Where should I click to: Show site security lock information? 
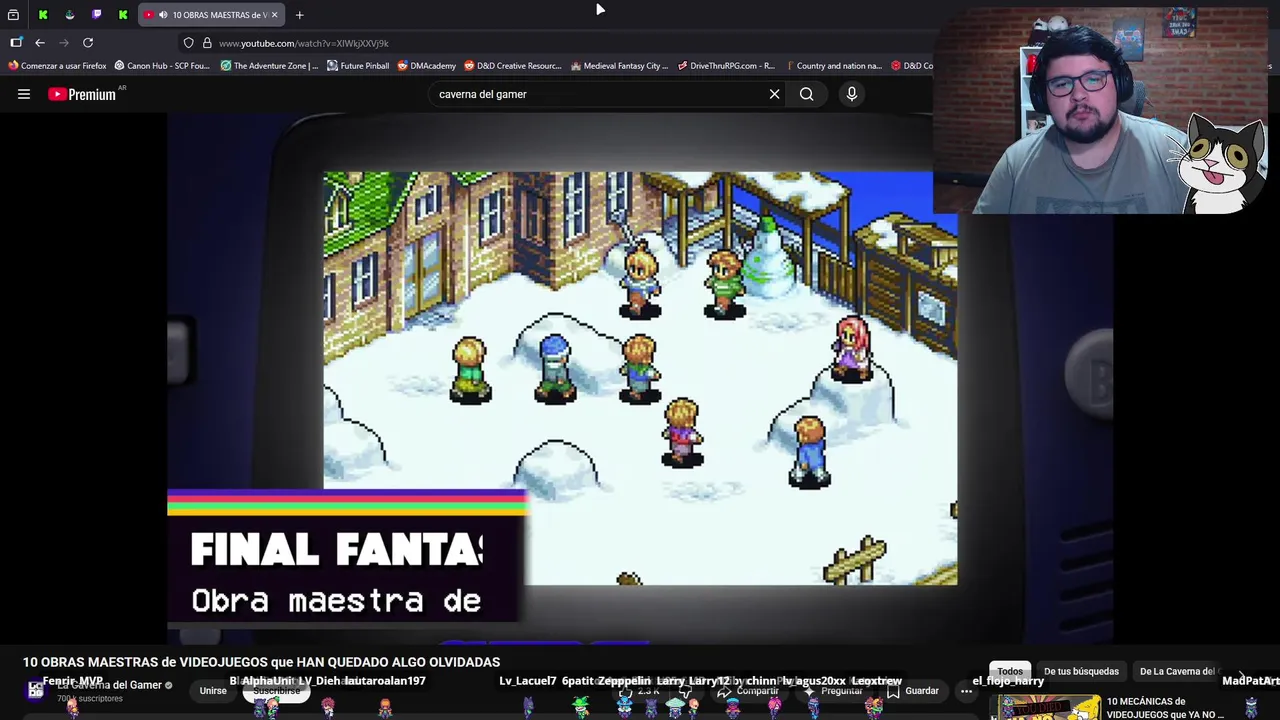pos(207,43)
